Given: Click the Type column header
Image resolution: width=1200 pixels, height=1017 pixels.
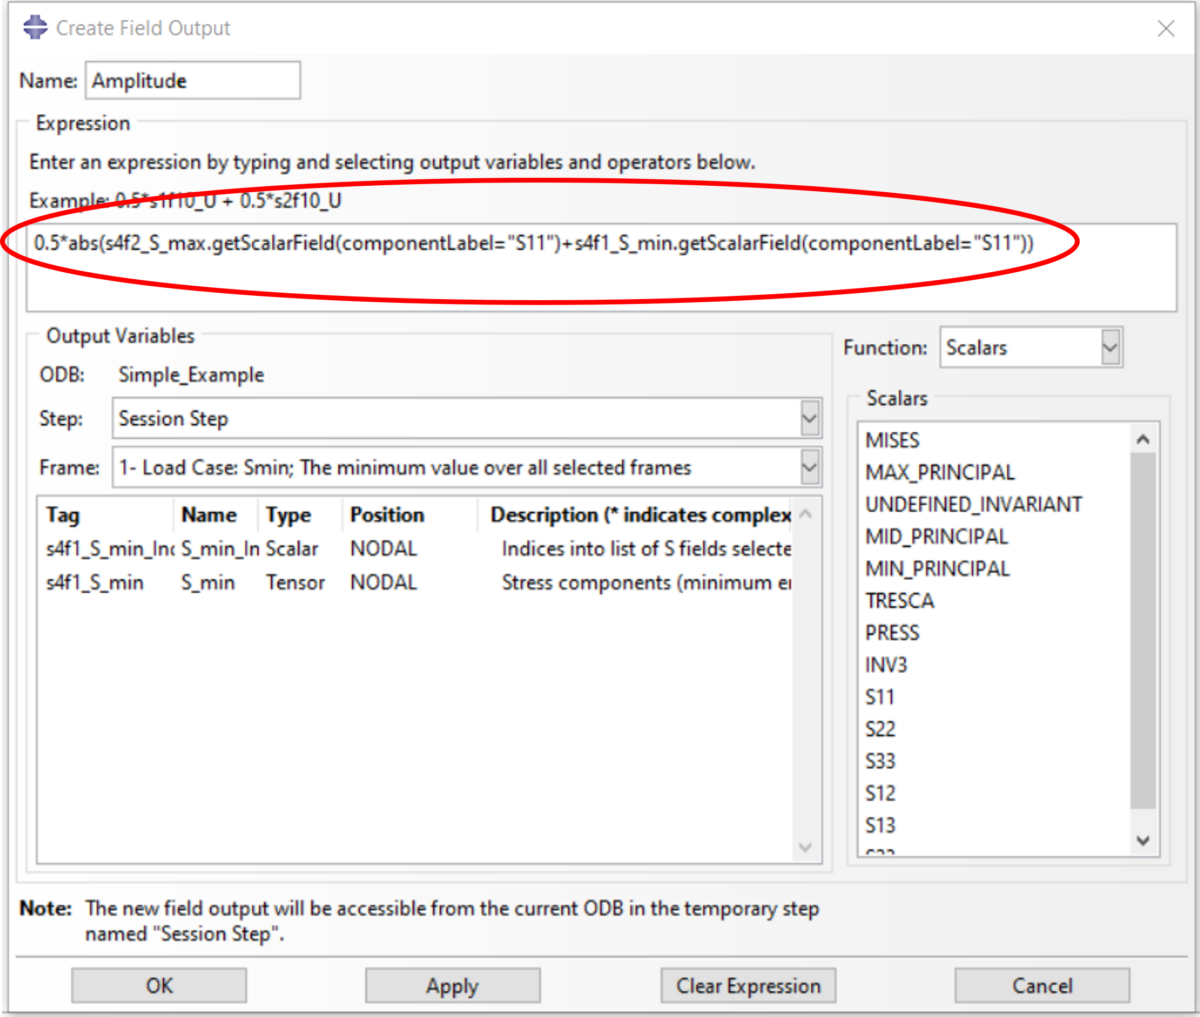Looking at the screenshot, I should coord(300,515).
